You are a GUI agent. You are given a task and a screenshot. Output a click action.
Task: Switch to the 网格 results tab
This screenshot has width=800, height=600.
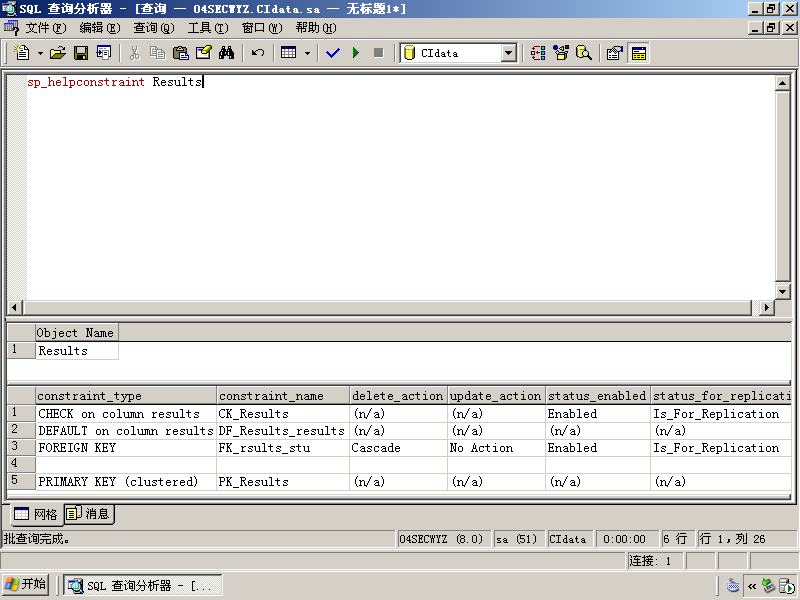36,514
